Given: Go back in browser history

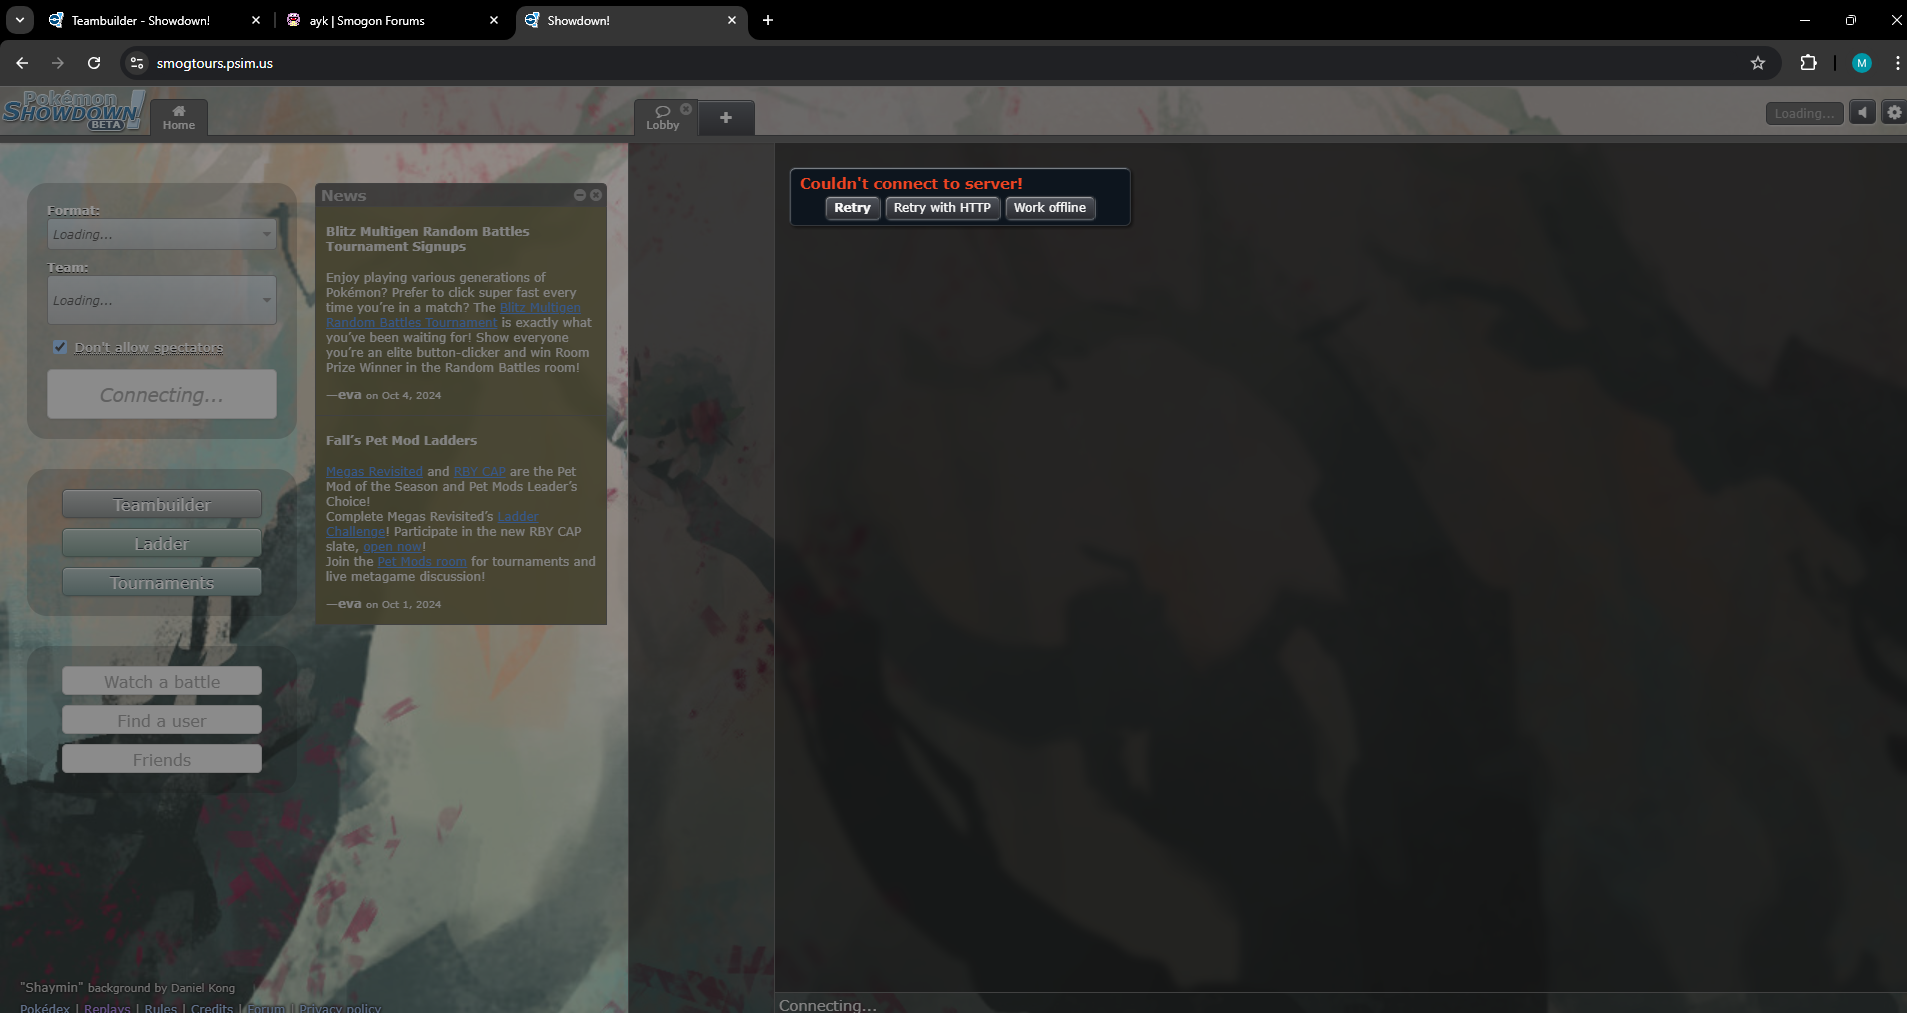Looking at the screenshot, I should (22, 63).
